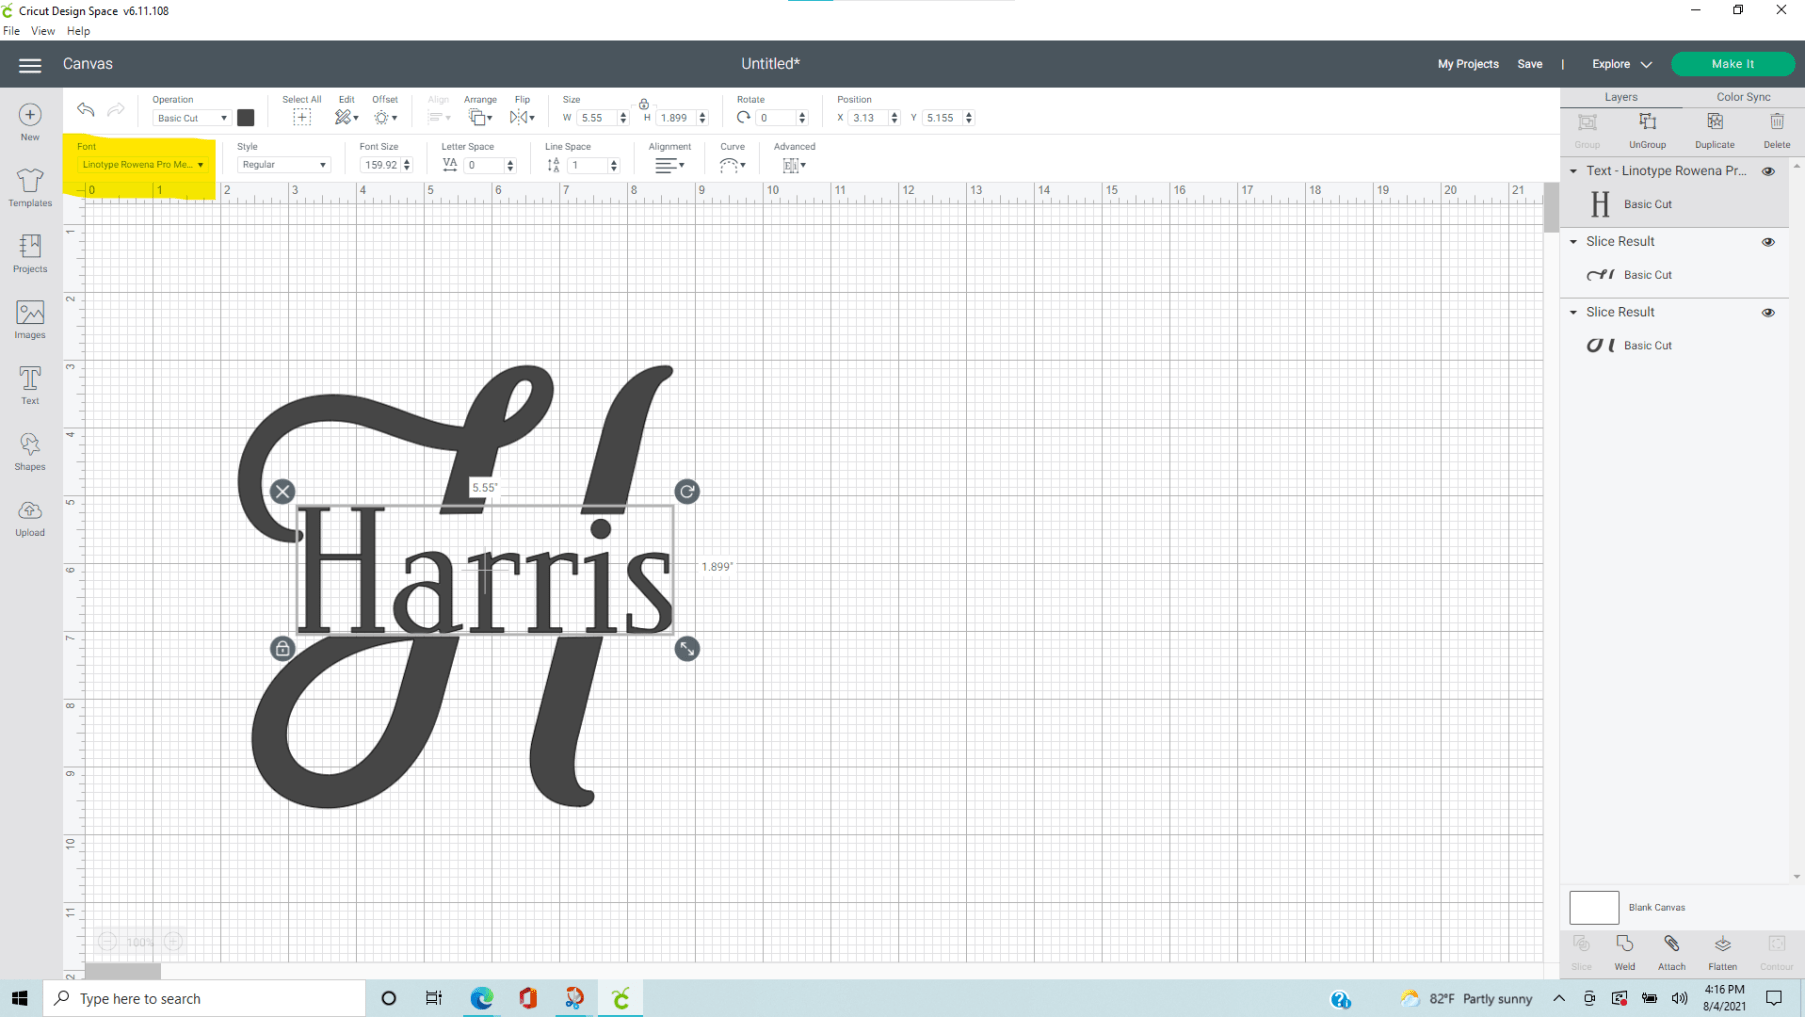The width and height of the screenshot is (1805, 1017).
Task: Open the Shapes panel
Action: coord(29,450)
